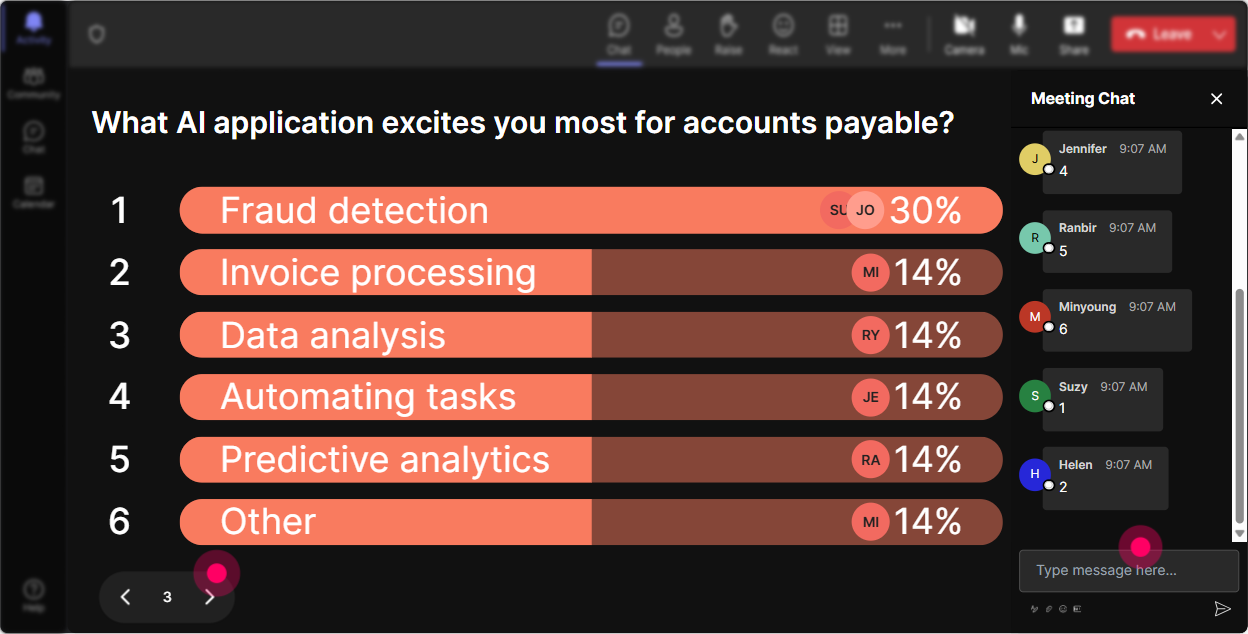Click Jennifer's chat avatar

click(x=1035, y=159)
